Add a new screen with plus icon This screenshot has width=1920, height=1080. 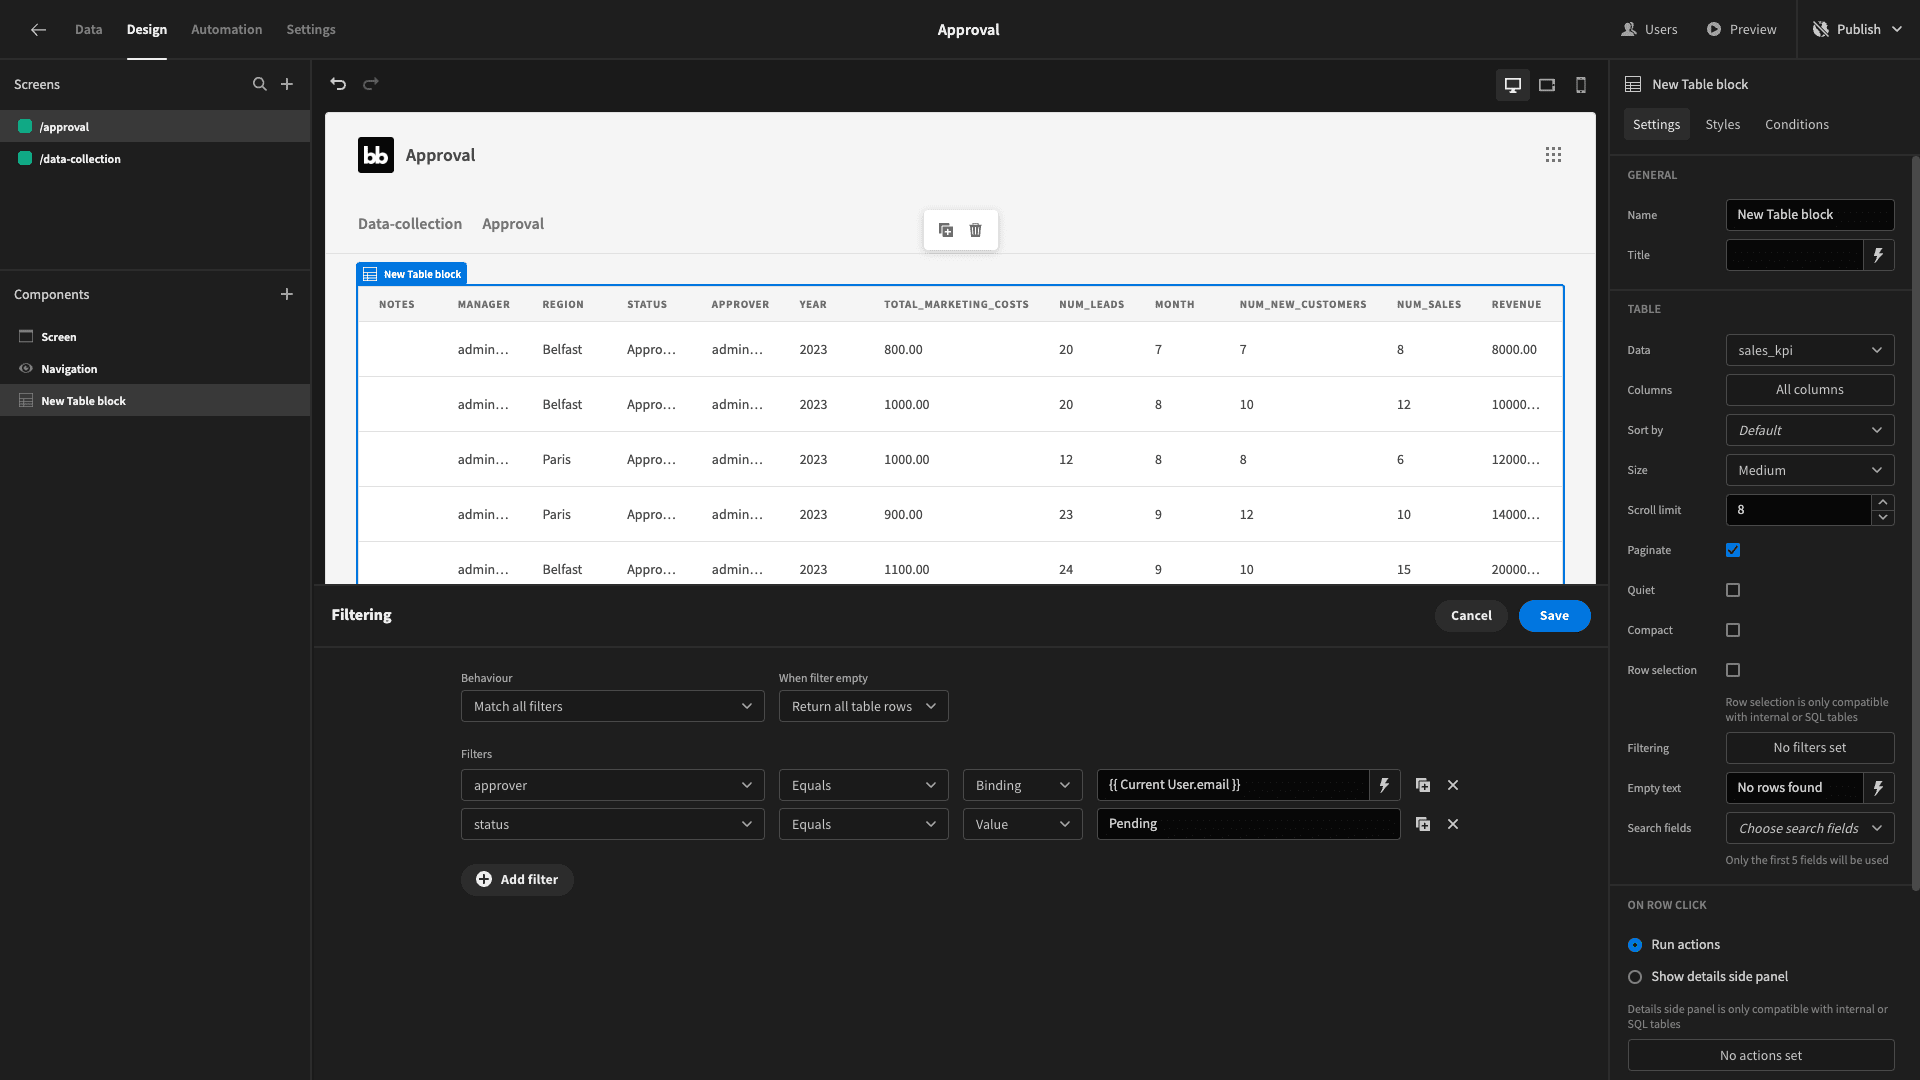[x=287, y=84]
